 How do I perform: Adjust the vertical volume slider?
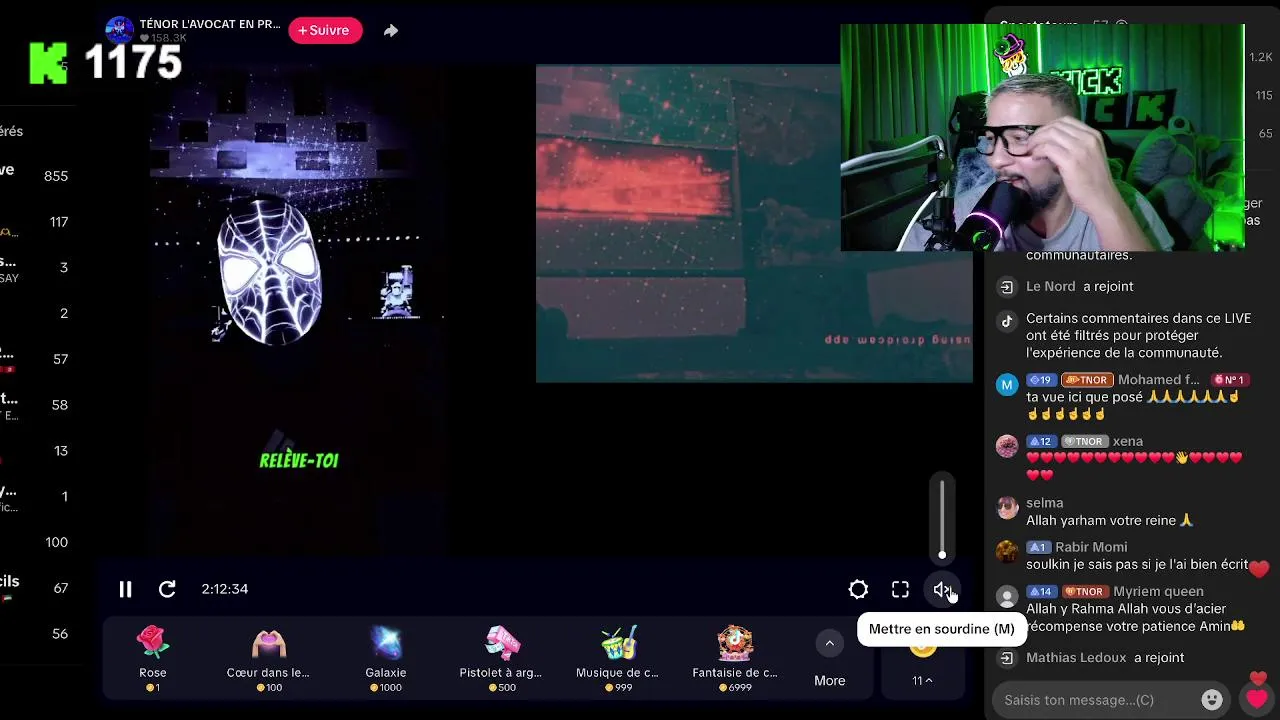coord(942,520)
